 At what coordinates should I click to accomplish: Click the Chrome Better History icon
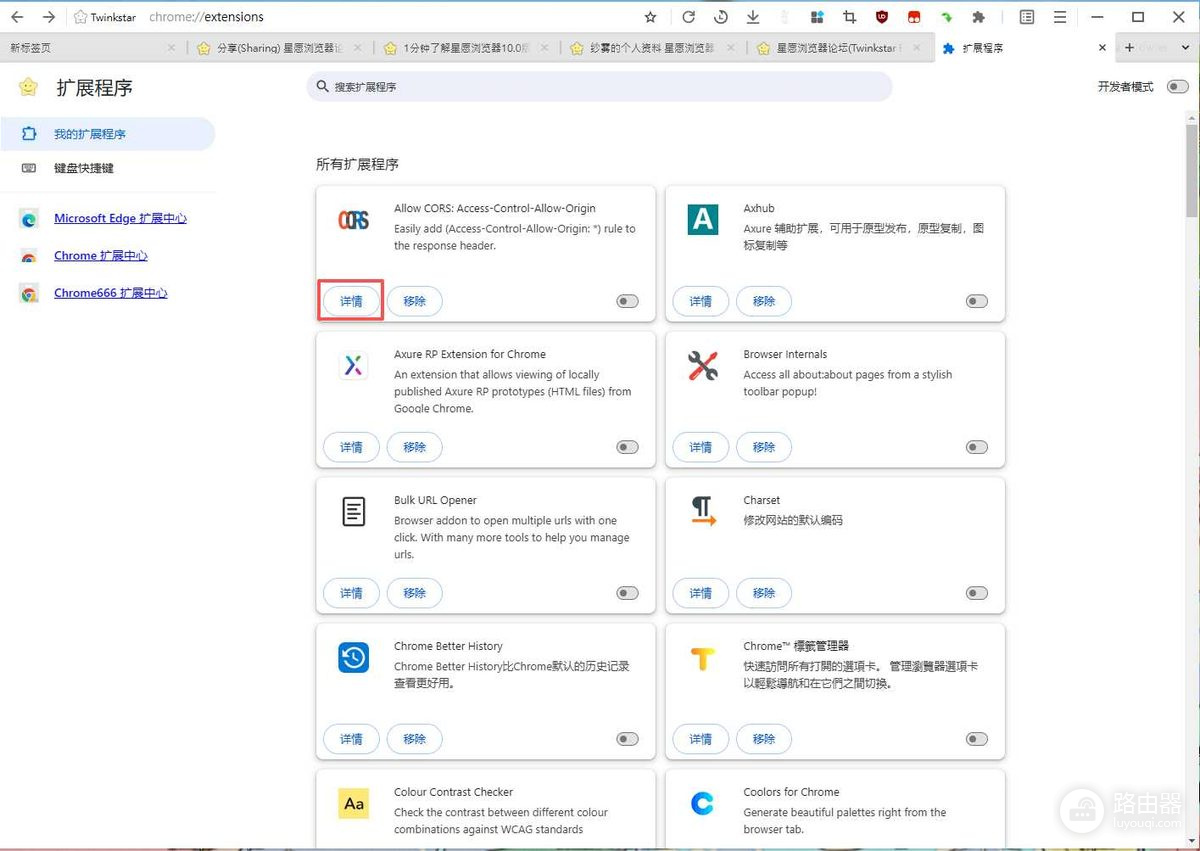[x=353, y=658]
